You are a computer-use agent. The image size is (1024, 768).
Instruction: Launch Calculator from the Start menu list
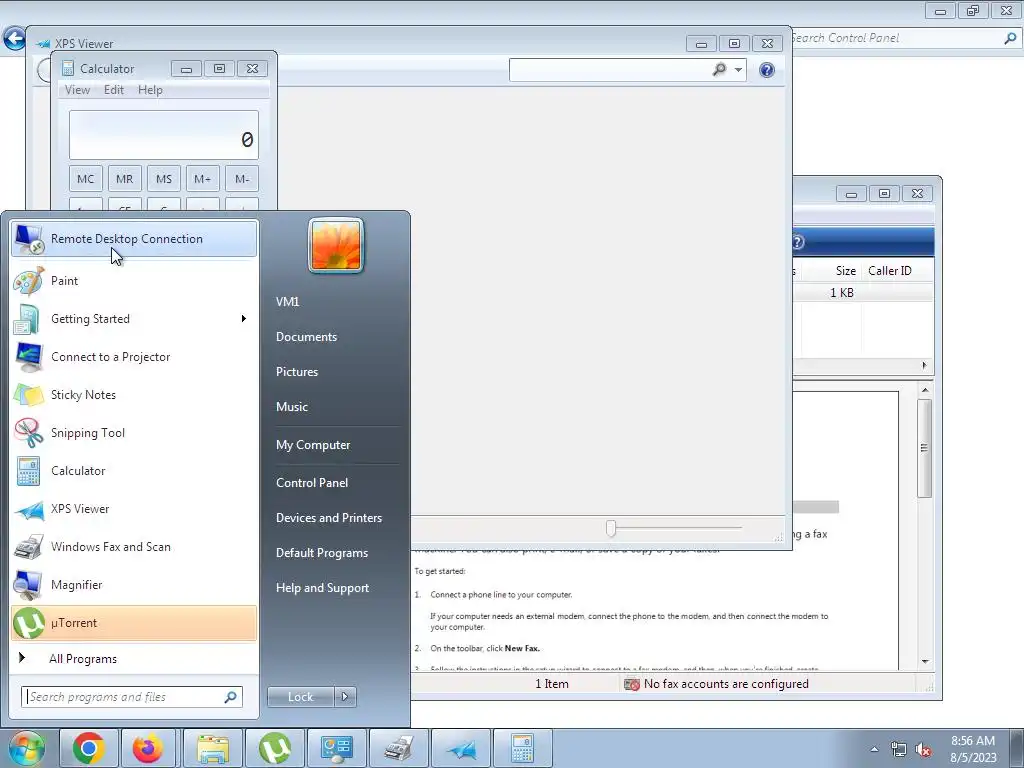(x=134, y=471)
